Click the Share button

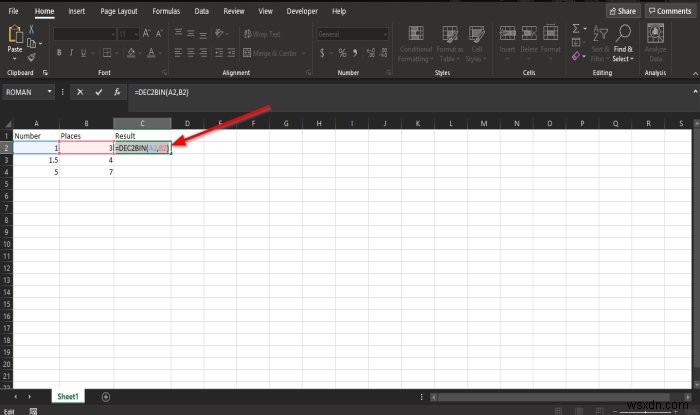[x=623, y=11]
